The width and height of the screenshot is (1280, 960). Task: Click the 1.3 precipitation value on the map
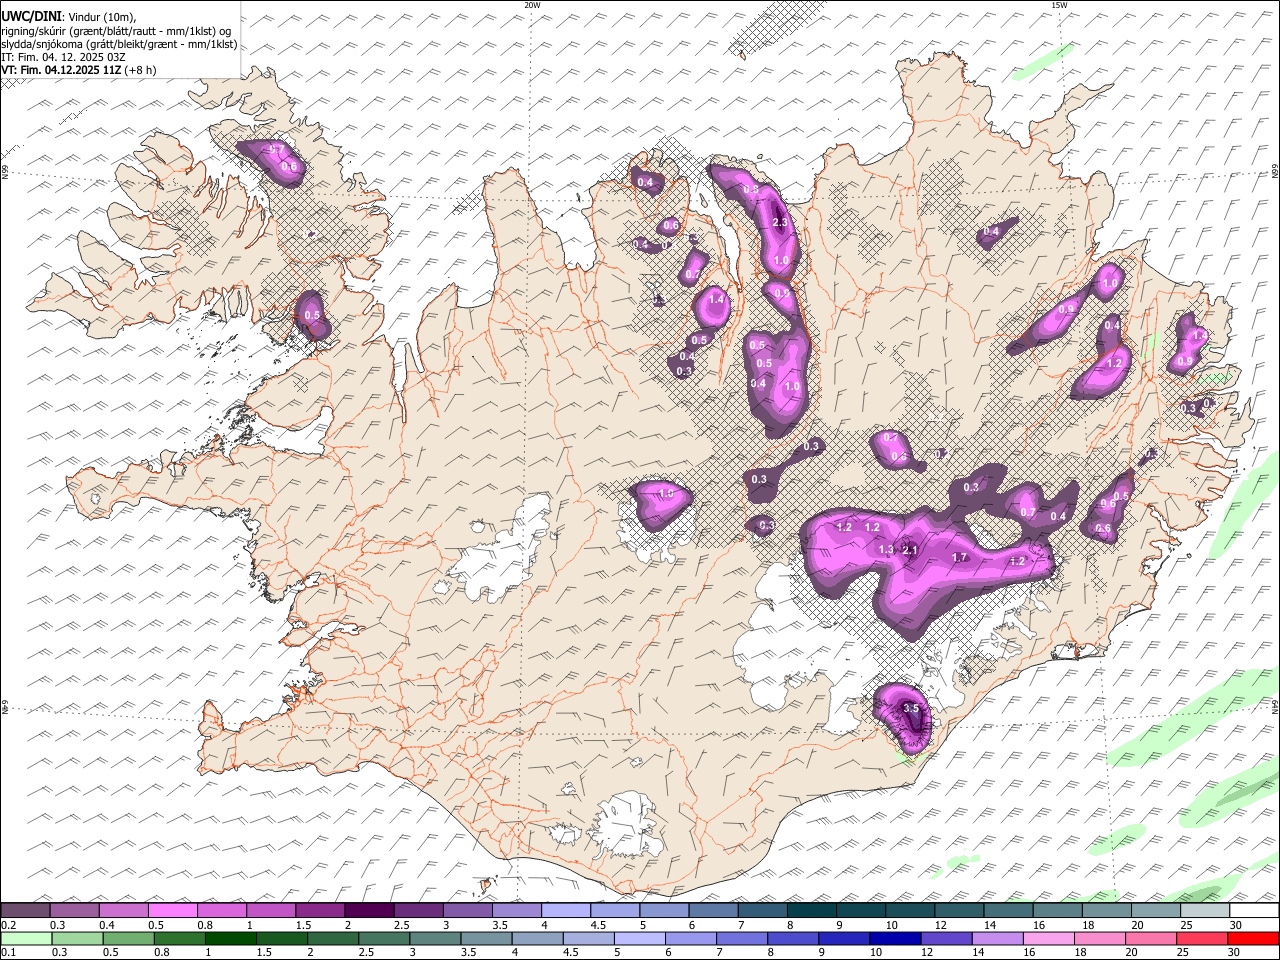point(885,550)
